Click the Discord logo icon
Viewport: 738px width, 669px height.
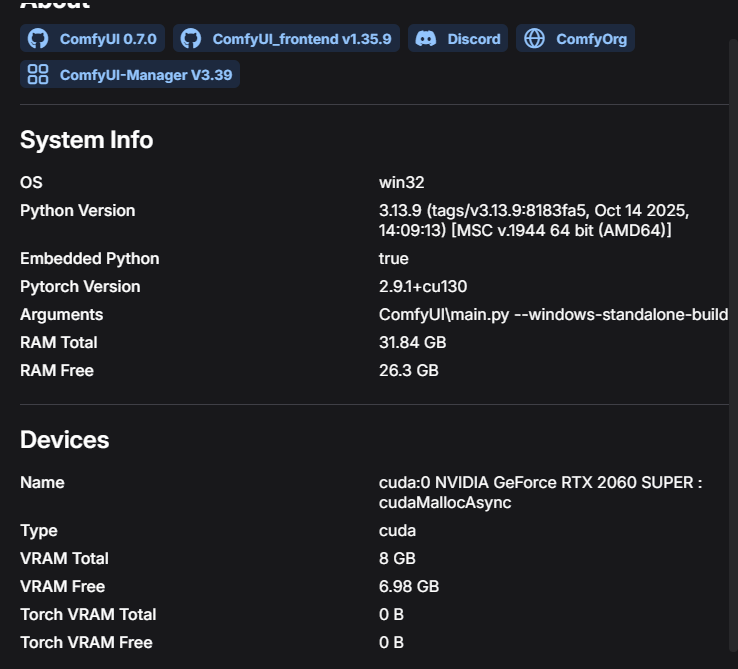(426, 39)
